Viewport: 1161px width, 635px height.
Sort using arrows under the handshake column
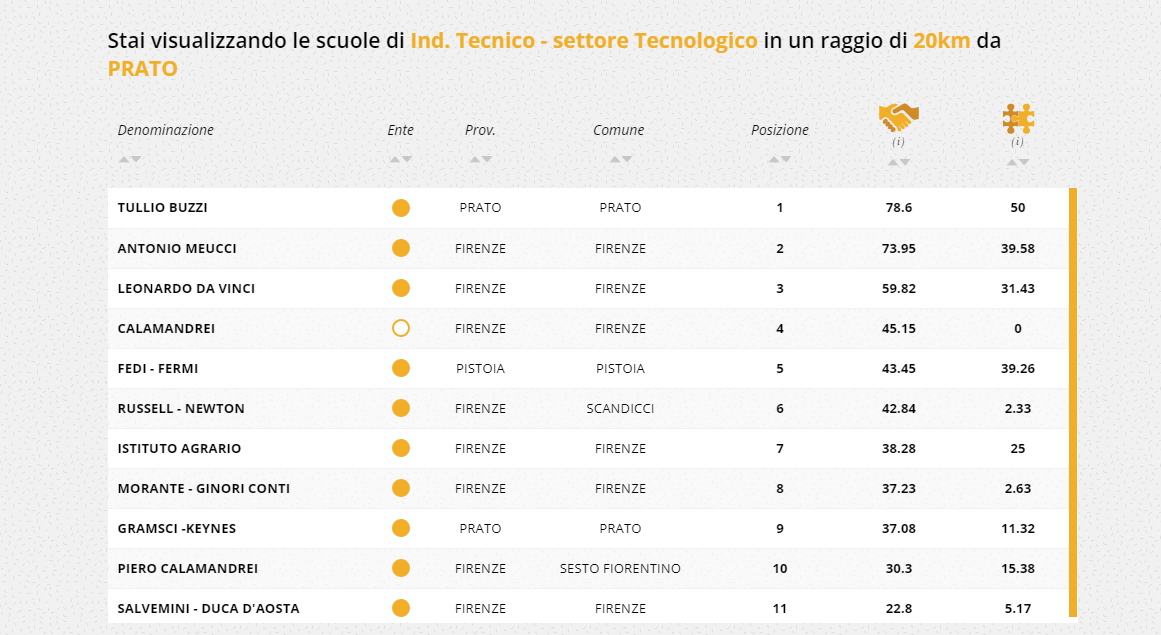coord(899,162)
